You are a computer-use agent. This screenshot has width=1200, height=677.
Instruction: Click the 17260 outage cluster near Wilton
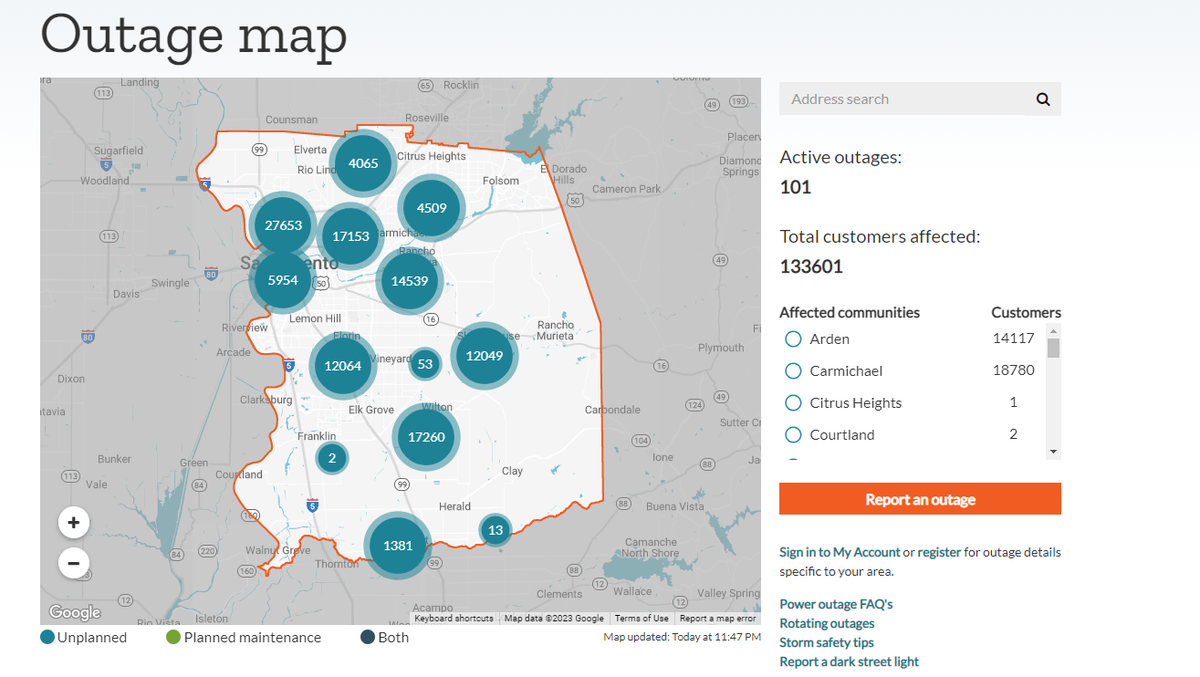point(426,437)
